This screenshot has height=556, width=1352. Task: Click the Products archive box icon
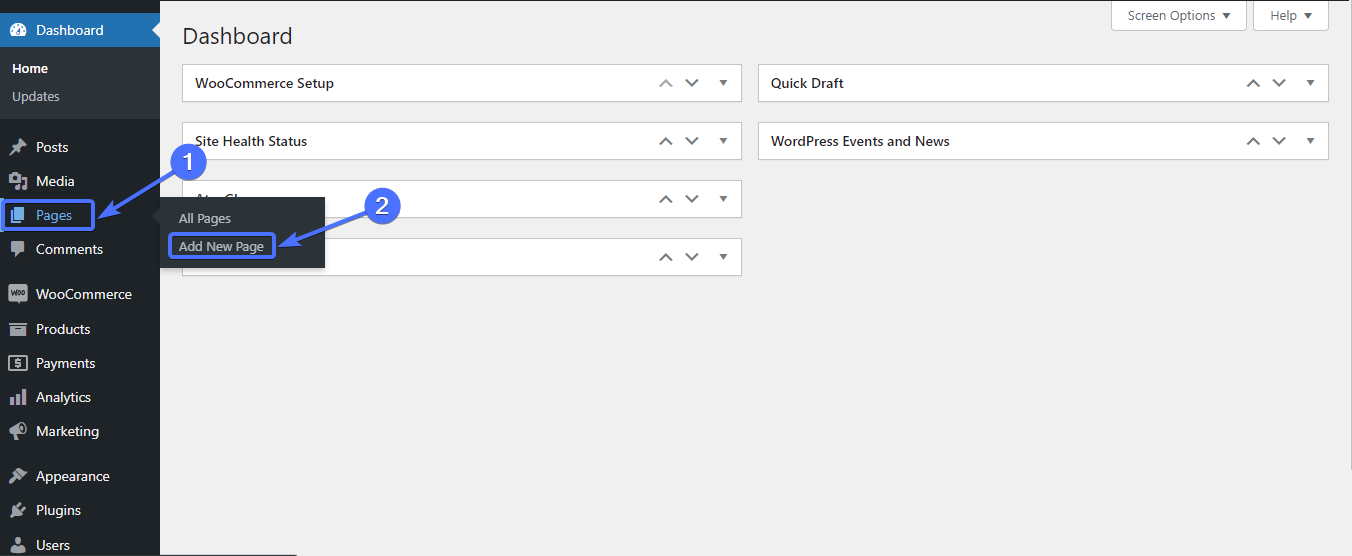coord(18,329)
